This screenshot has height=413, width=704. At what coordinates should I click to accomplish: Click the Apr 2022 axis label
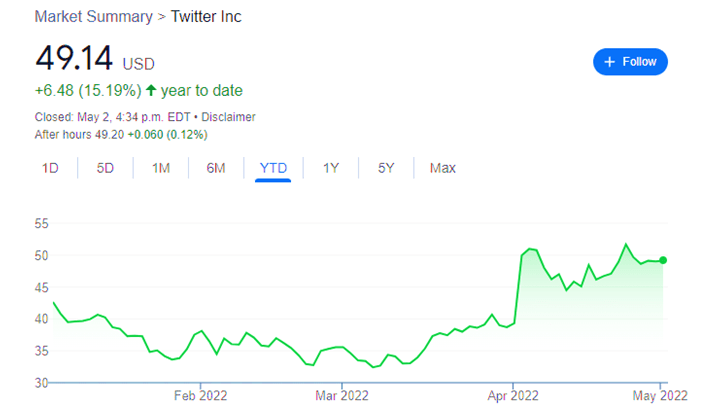point(512,396)
